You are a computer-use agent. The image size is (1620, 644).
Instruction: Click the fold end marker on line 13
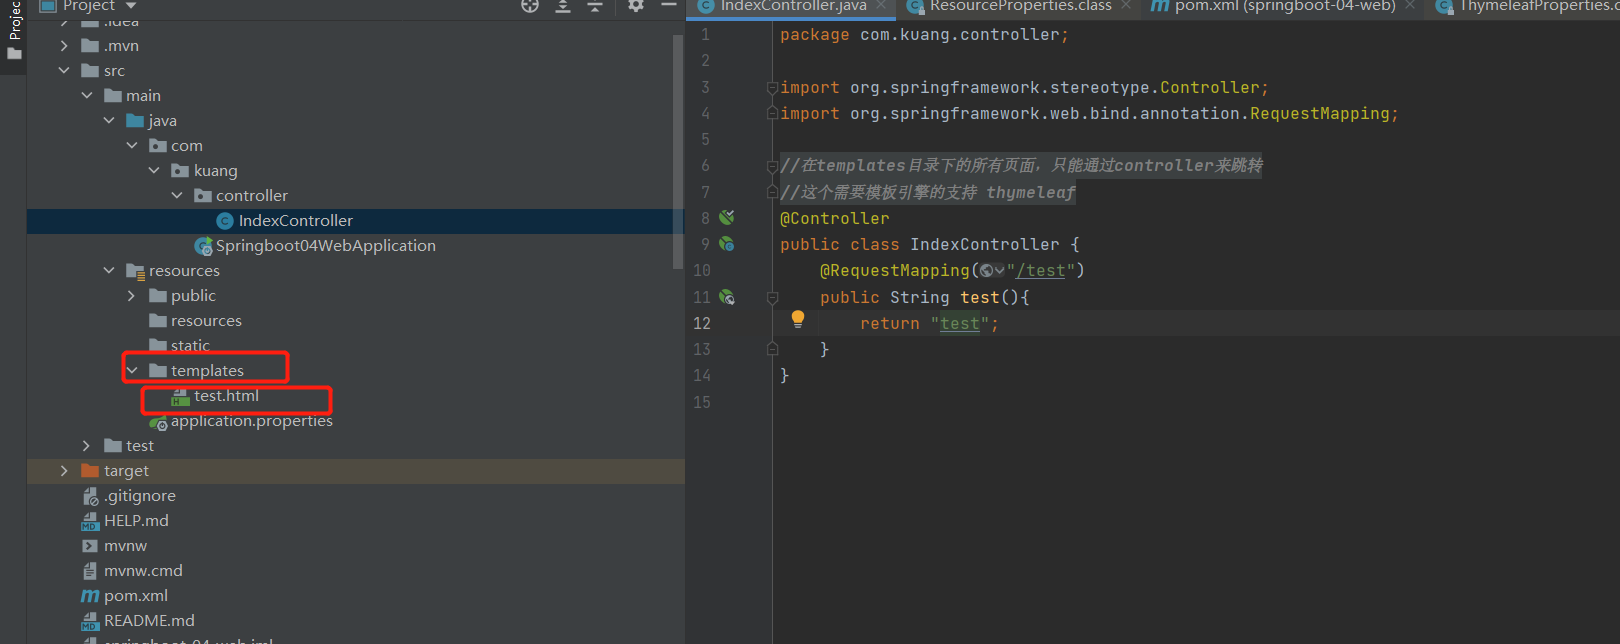tap(772, 349)
